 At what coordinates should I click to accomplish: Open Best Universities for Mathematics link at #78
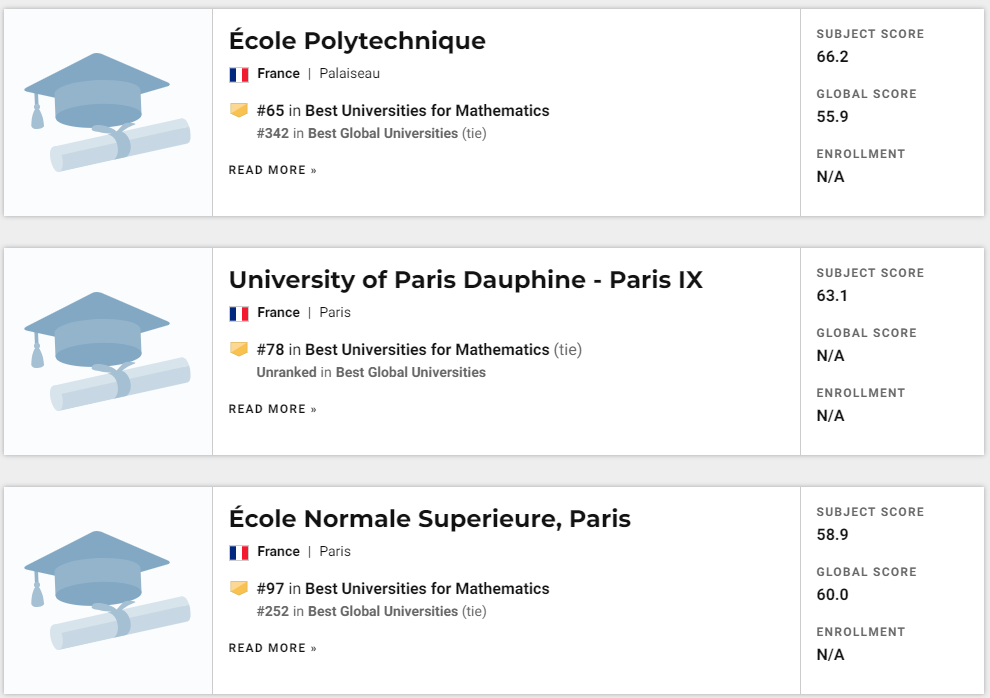pos(427,350)
